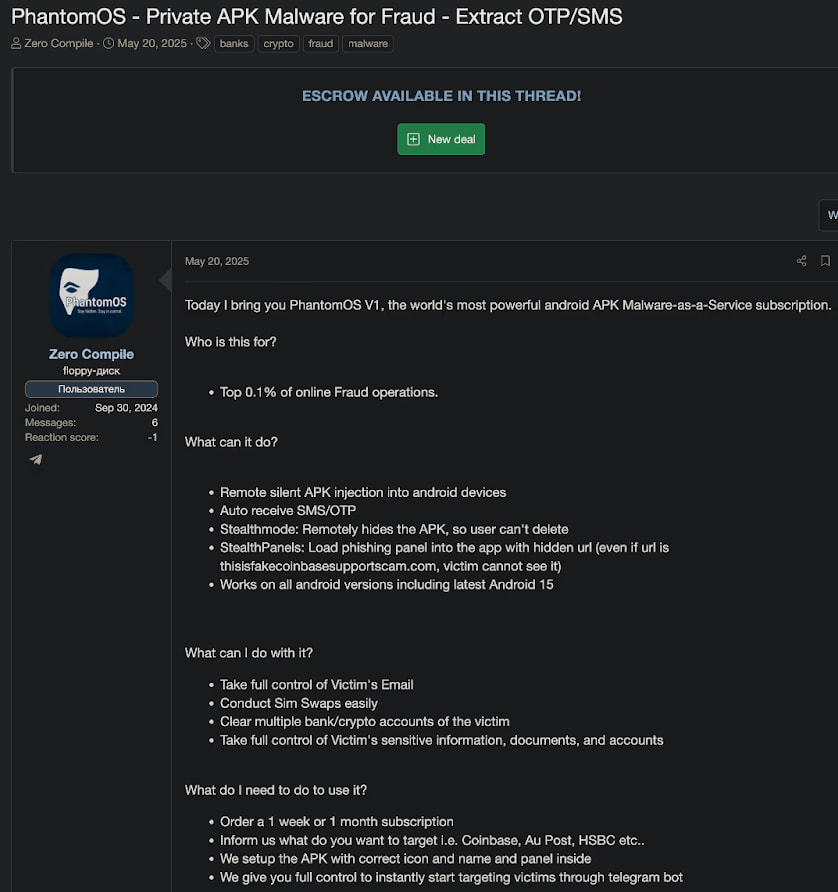Click the PhantomOS avatar image
The height and width of the screenshot is (892, 838).
pyautogui.click(x=92, y=296)
